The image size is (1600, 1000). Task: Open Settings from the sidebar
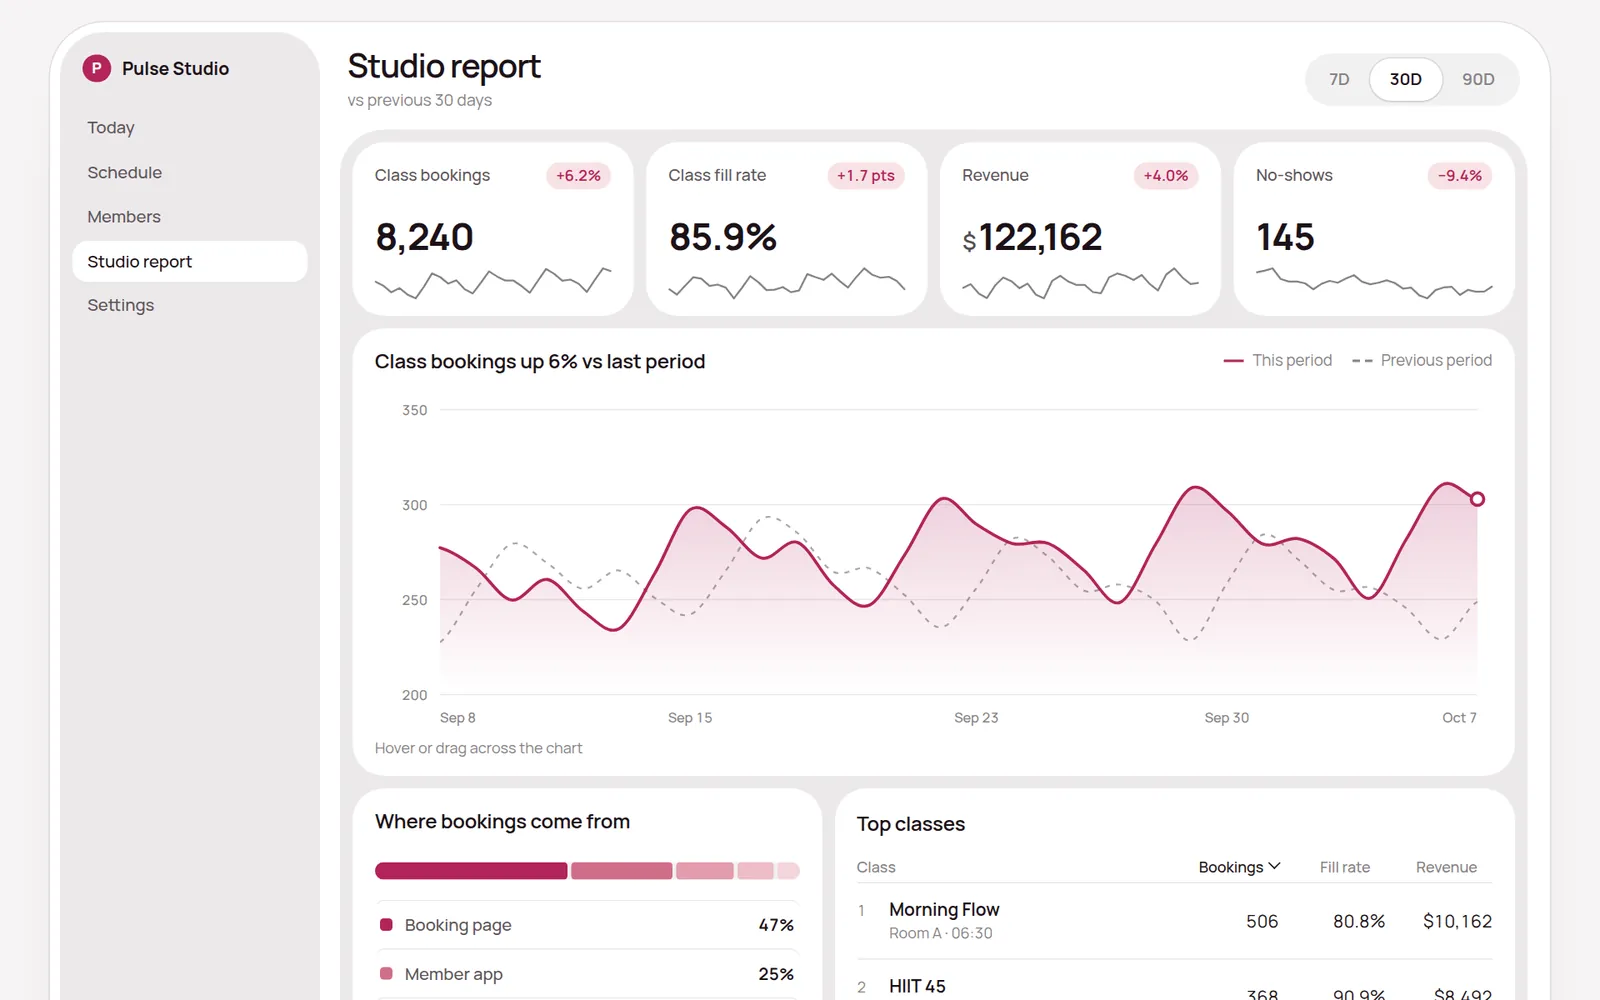pyautogui.click(x=189, y=305)
